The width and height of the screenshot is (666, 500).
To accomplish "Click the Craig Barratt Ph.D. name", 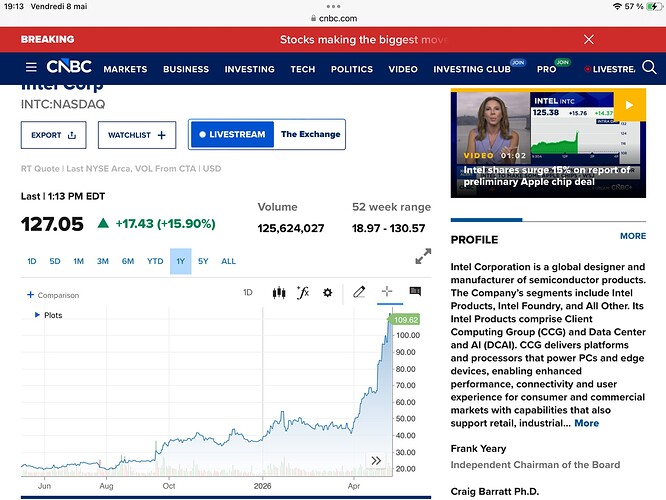I will tap(495, 492).
